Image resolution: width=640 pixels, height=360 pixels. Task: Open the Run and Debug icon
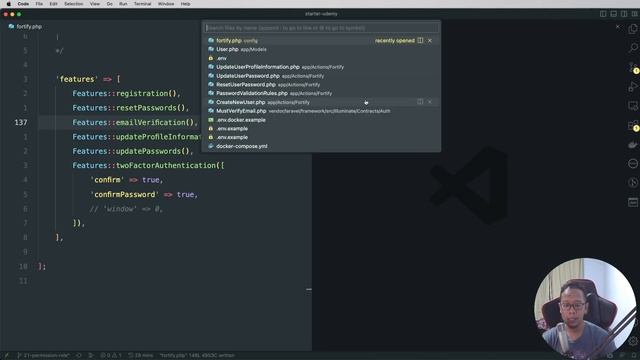click(633, 87)
